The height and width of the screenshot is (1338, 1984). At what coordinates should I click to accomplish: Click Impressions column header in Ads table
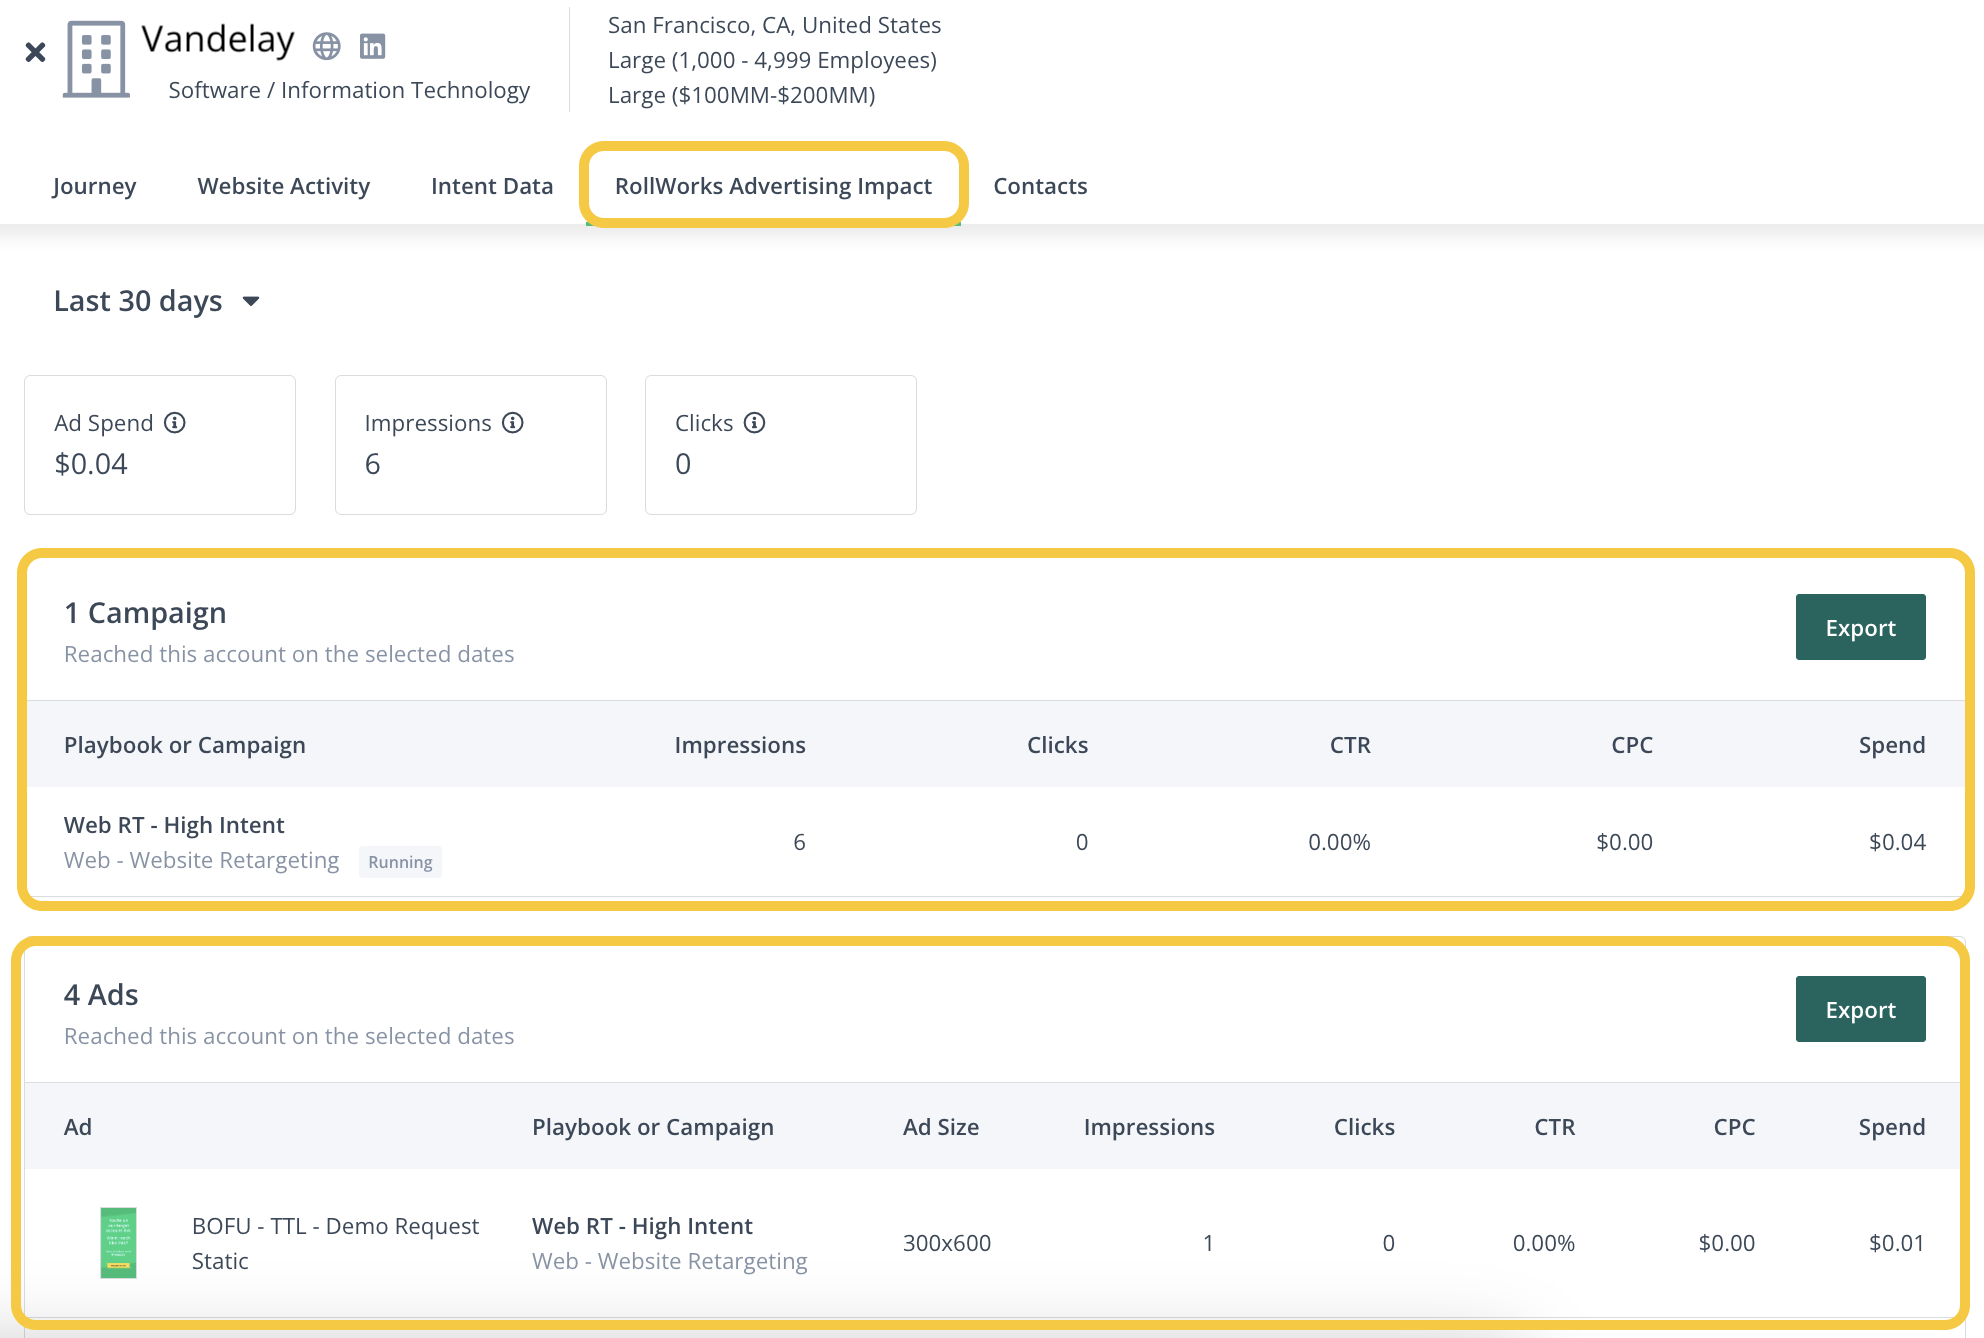1149,1127
